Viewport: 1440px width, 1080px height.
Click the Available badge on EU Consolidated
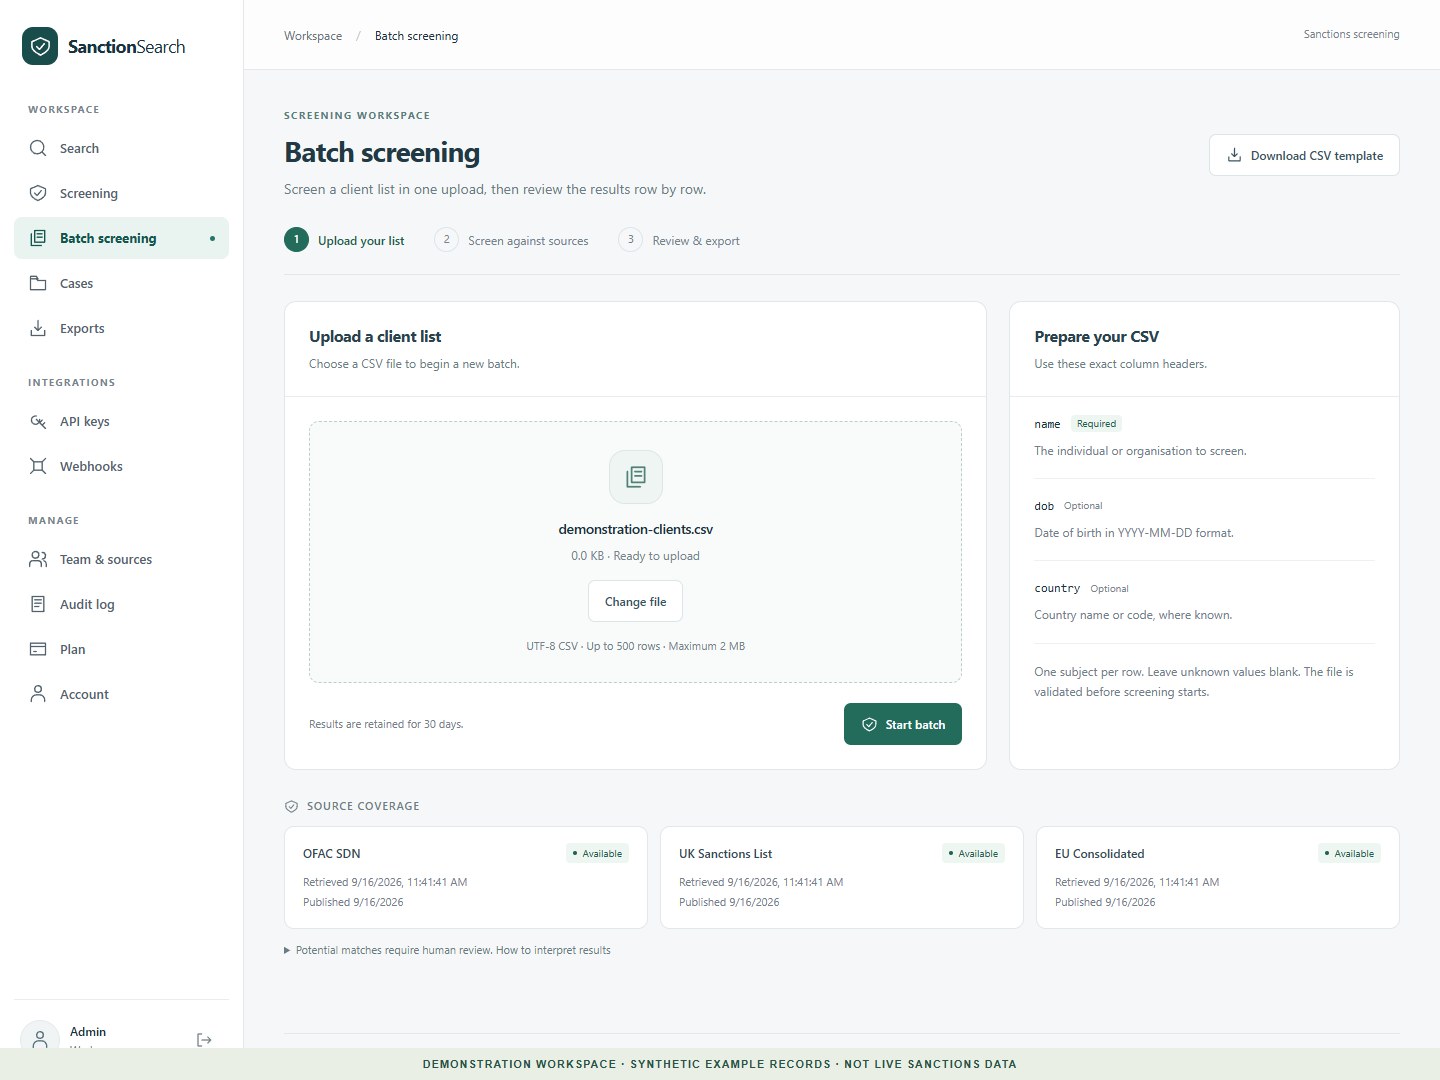coord(1349,853)
